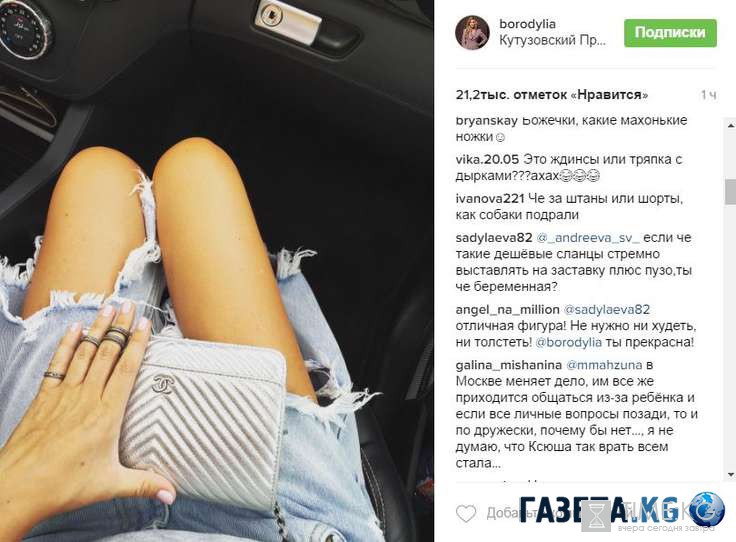
Task: Open commenter galina_mishanina profile
Action: [509, 365]
